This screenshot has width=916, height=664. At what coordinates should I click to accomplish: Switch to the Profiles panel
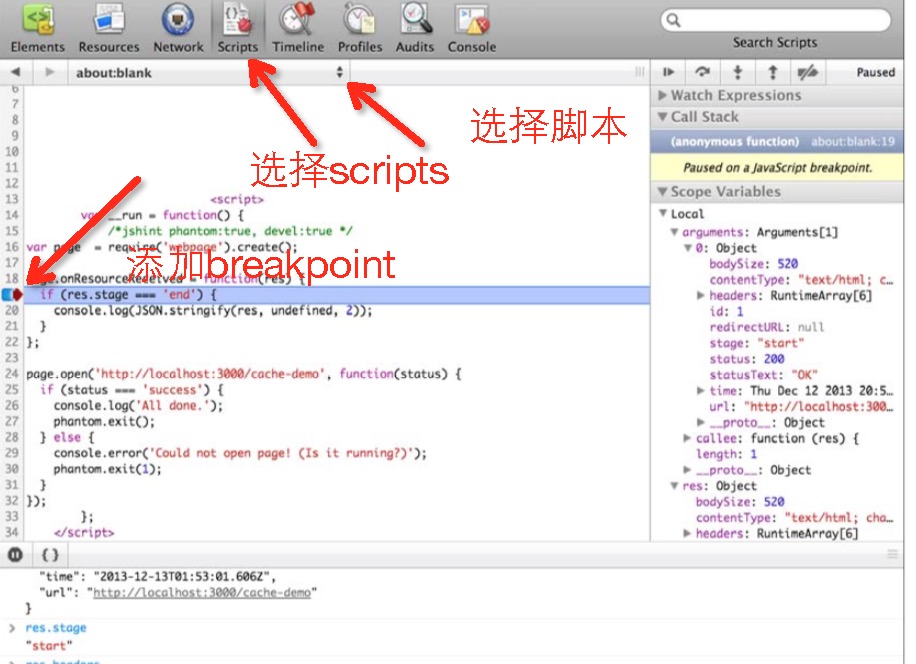pos(360,28)
